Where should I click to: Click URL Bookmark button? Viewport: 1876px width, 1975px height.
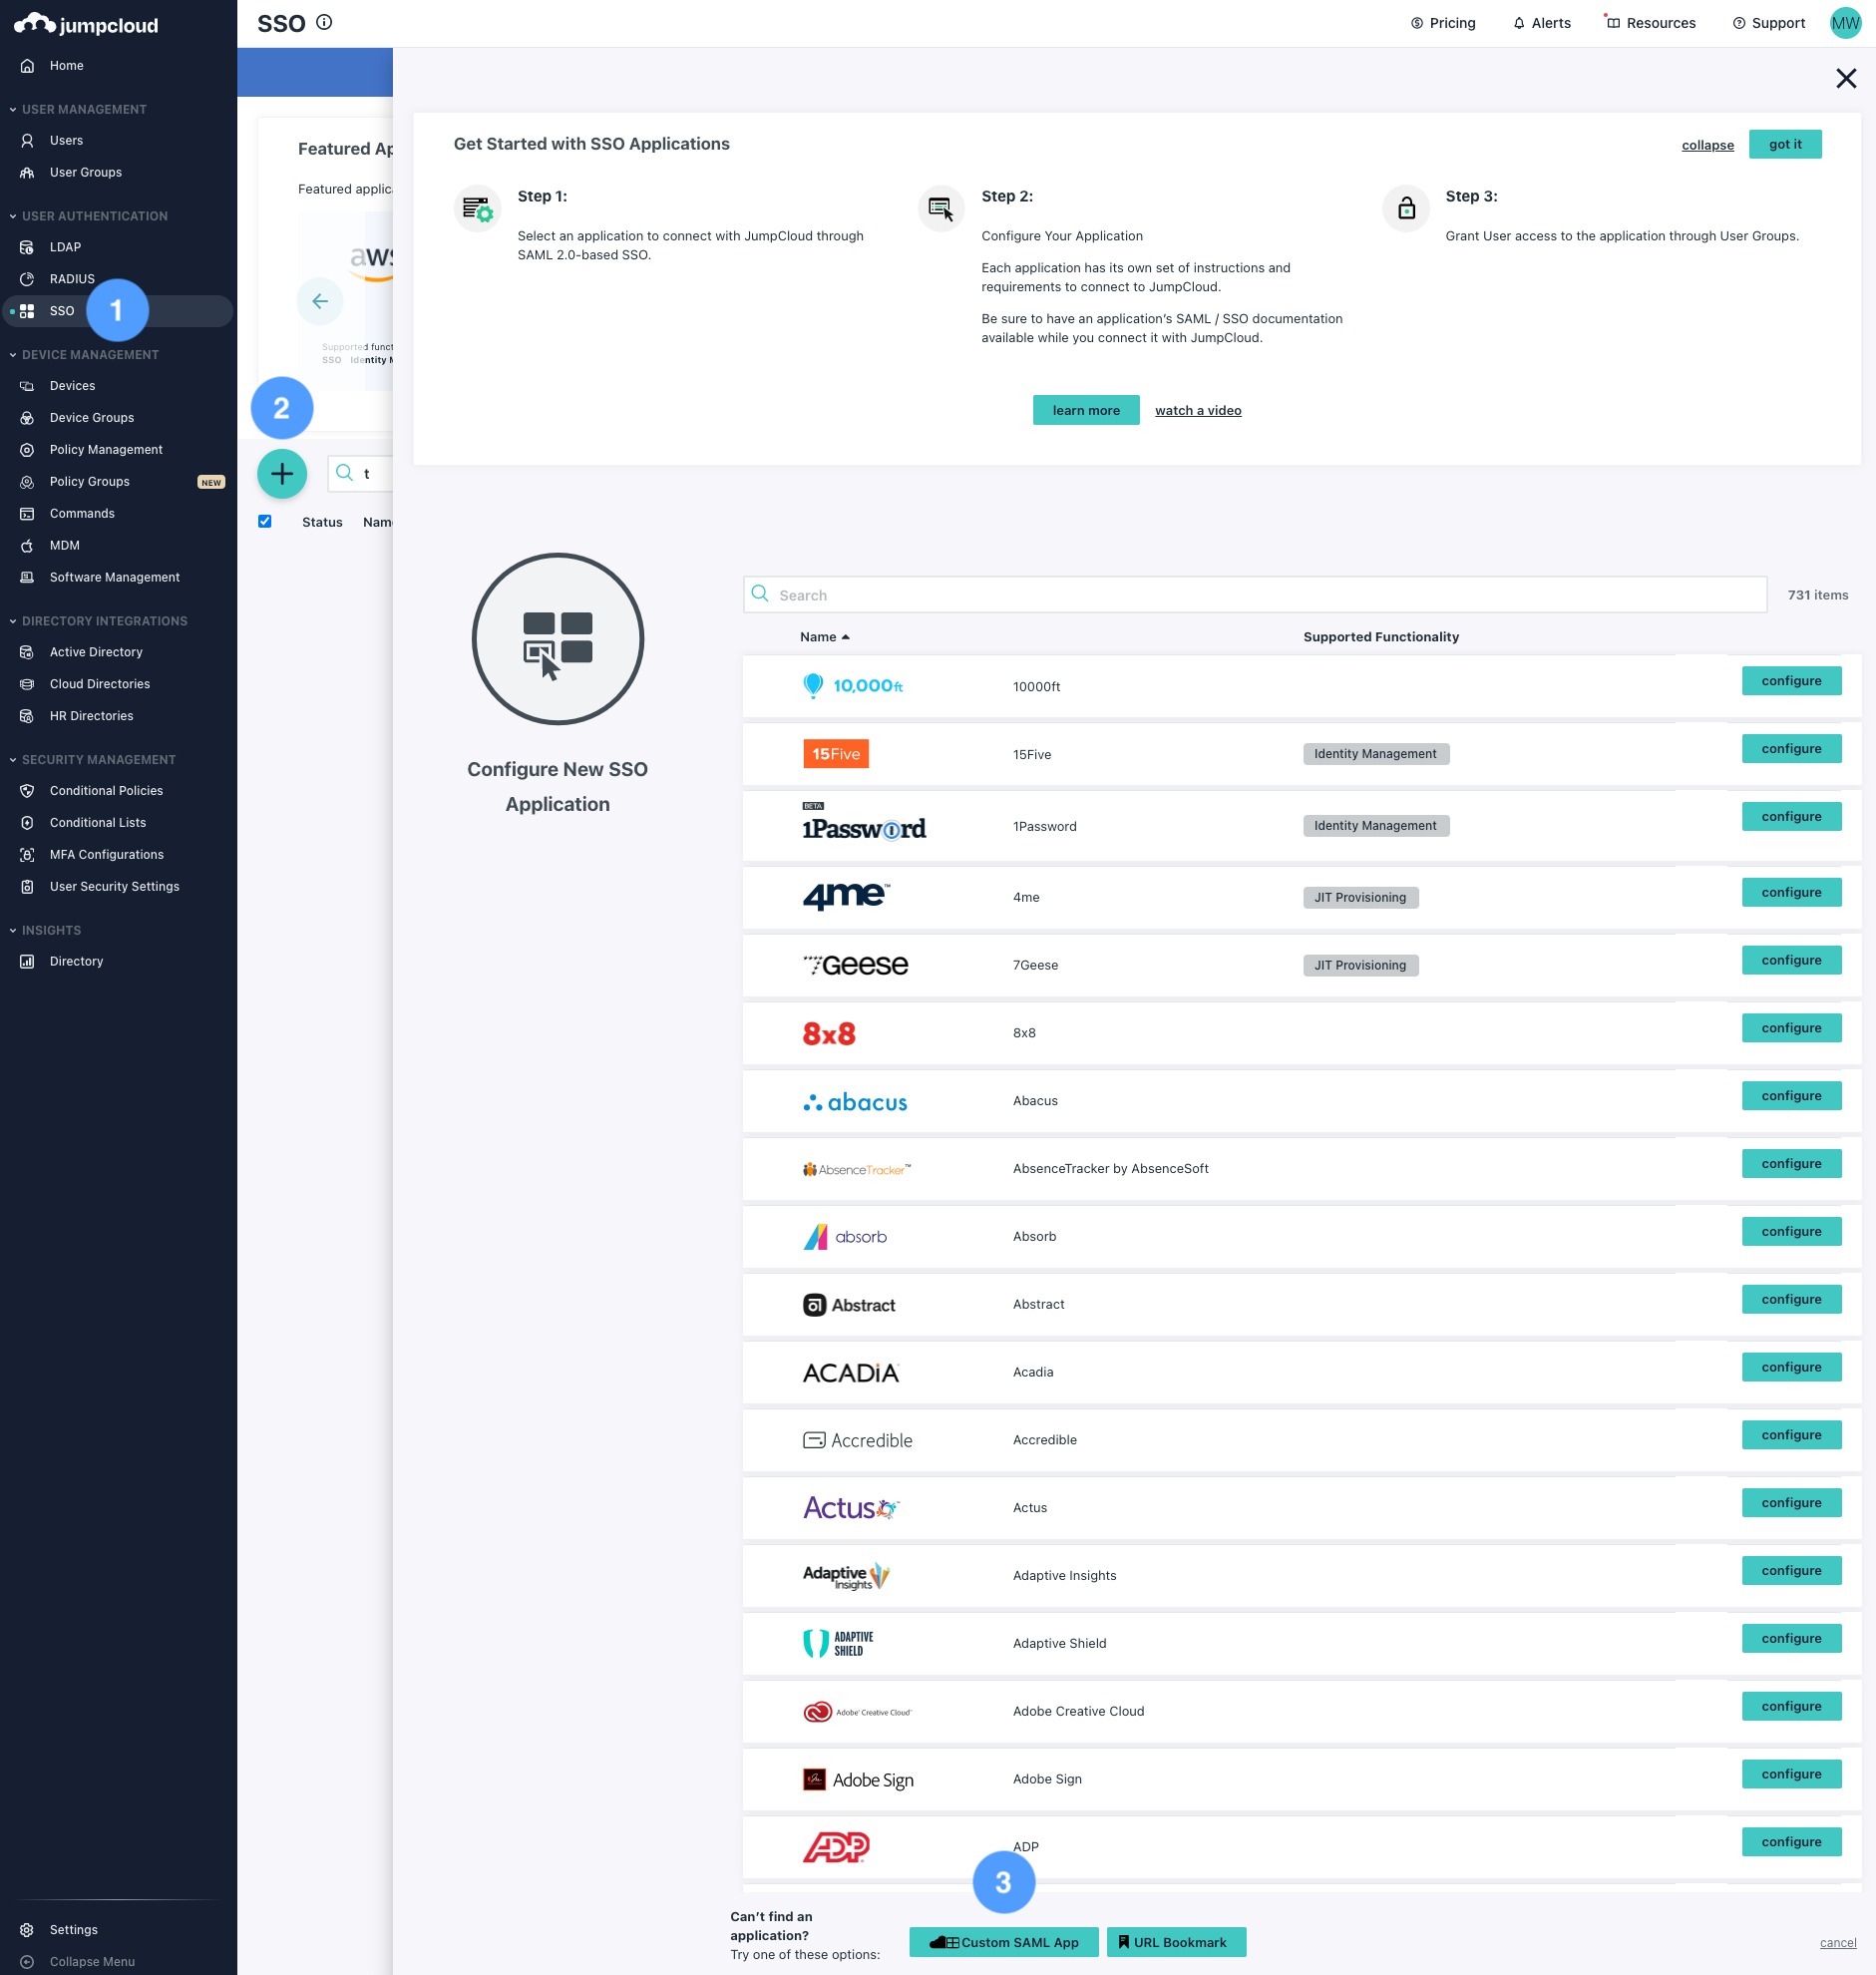[x=1175, y=1943]
